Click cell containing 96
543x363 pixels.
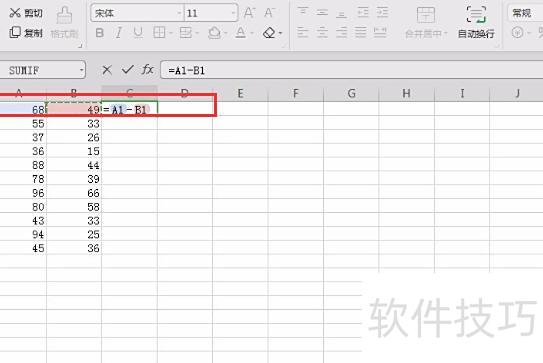(23, 193)
